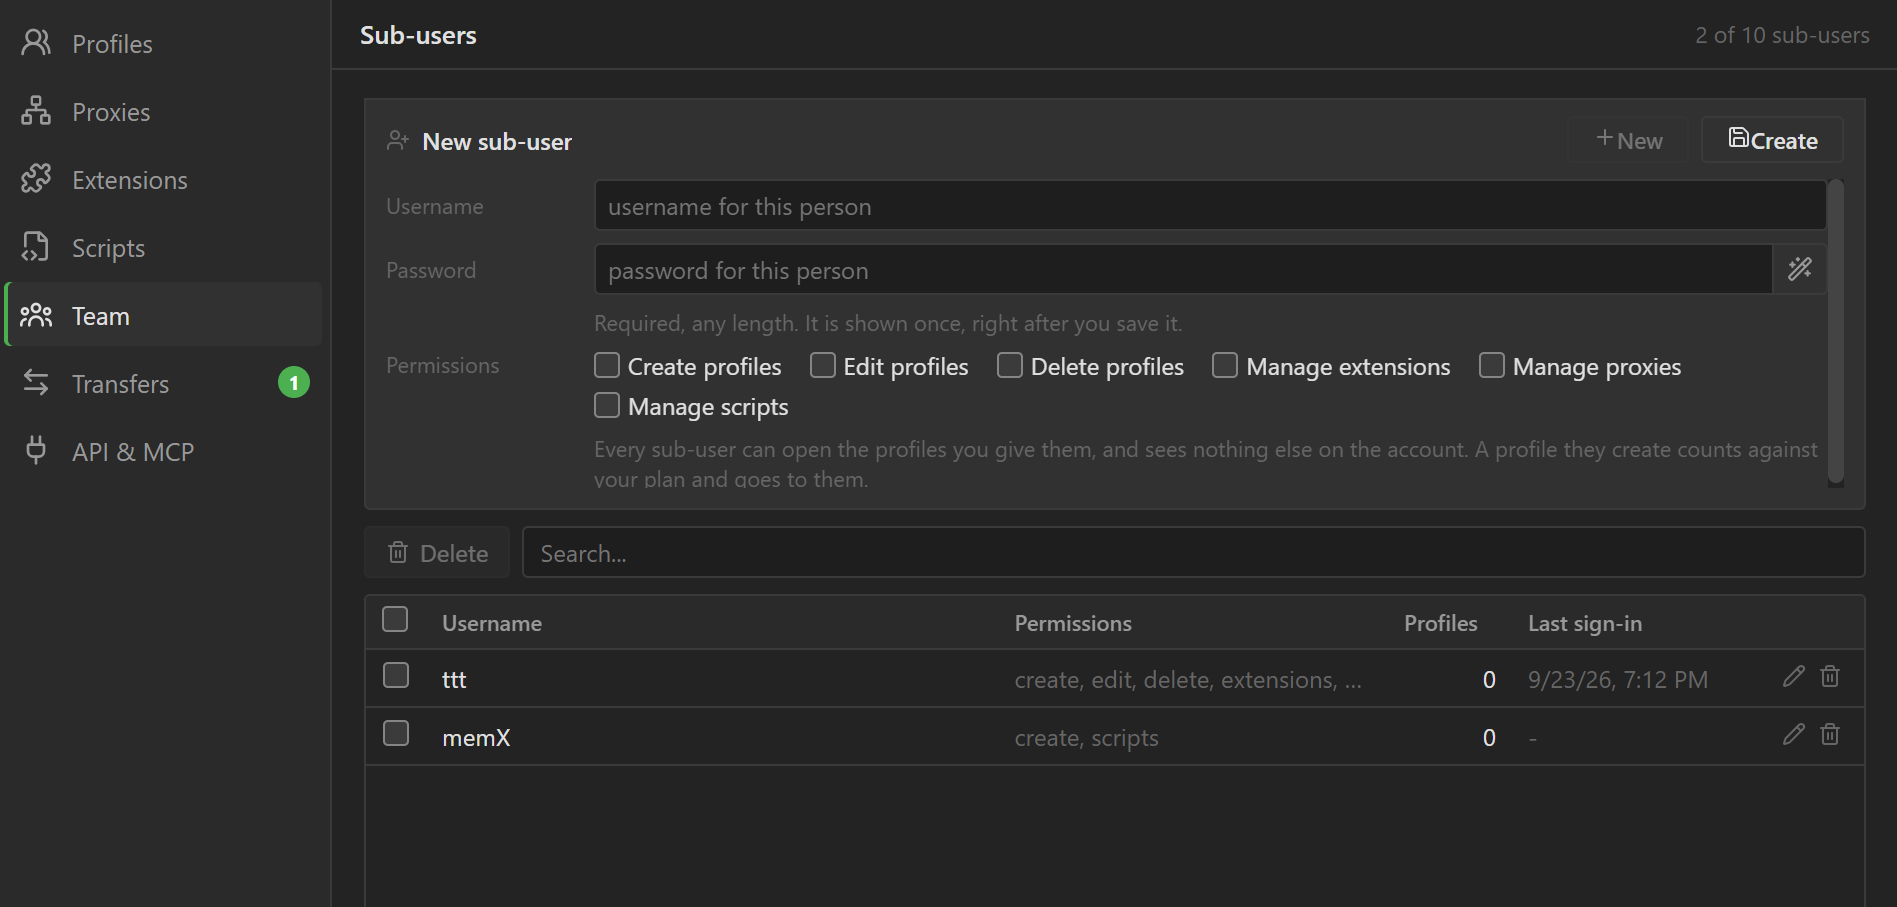Image resolution: width=1897 pixels, height=907 pixels.
Task: Click the Password input field
Action: click(1184, 270)
